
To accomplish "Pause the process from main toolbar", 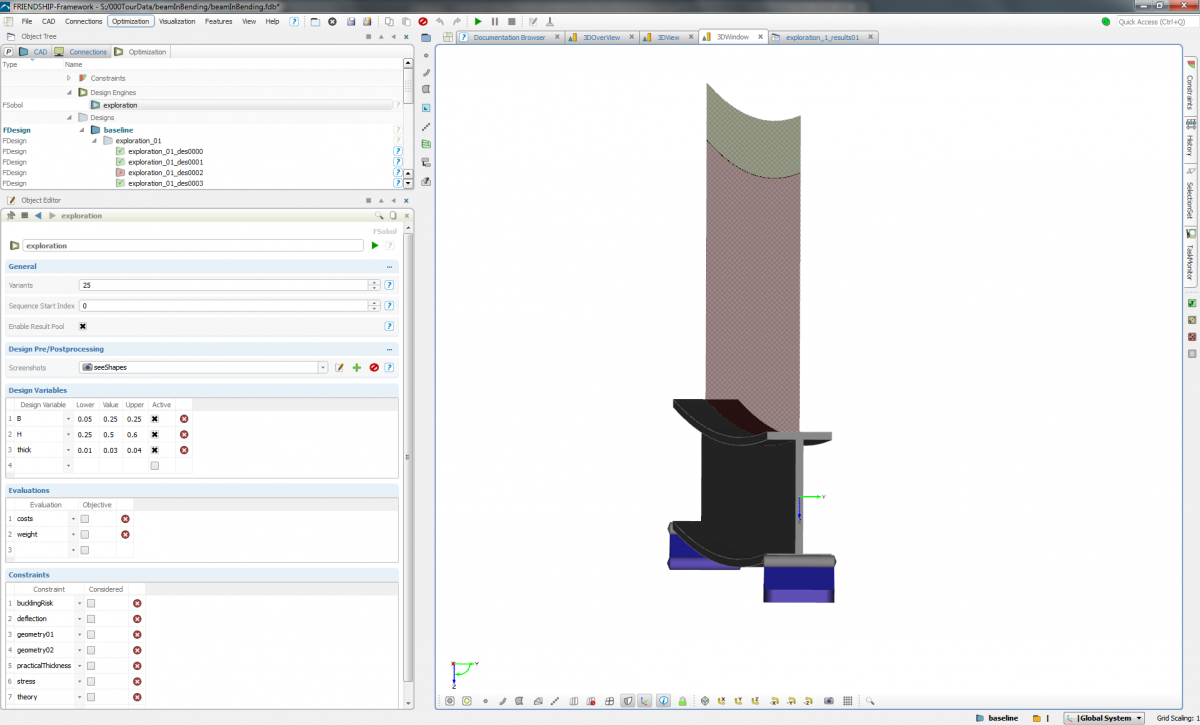I will coord(494,21).
